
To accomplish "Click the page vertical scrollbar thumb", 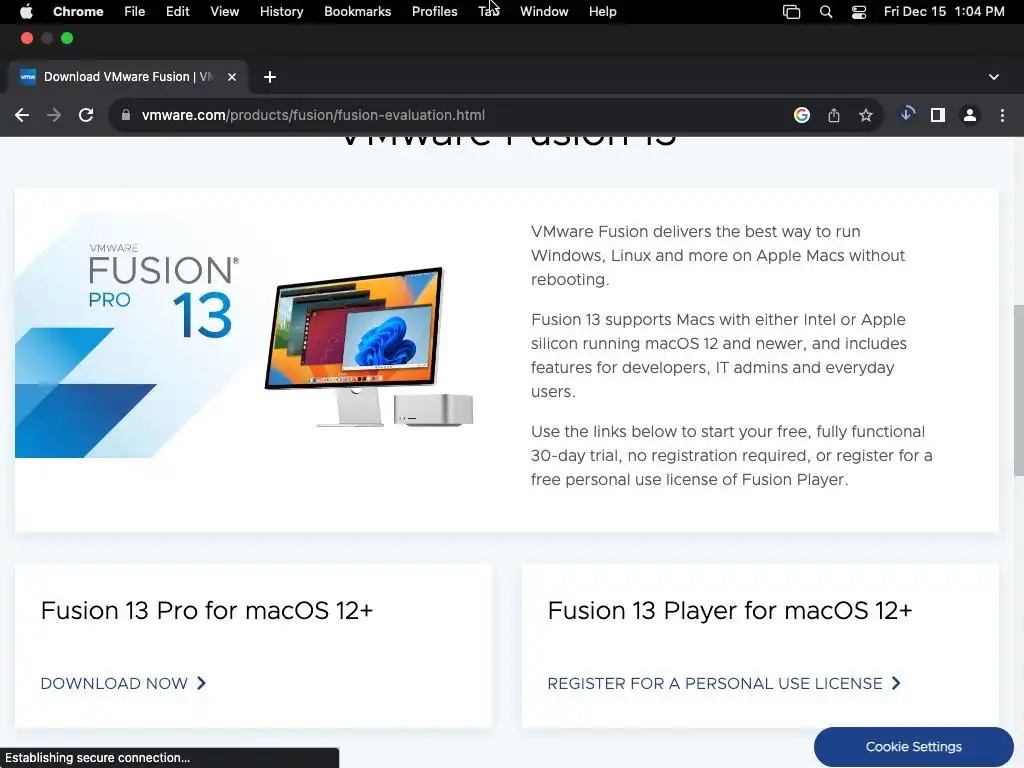I will pos(1018,391).
